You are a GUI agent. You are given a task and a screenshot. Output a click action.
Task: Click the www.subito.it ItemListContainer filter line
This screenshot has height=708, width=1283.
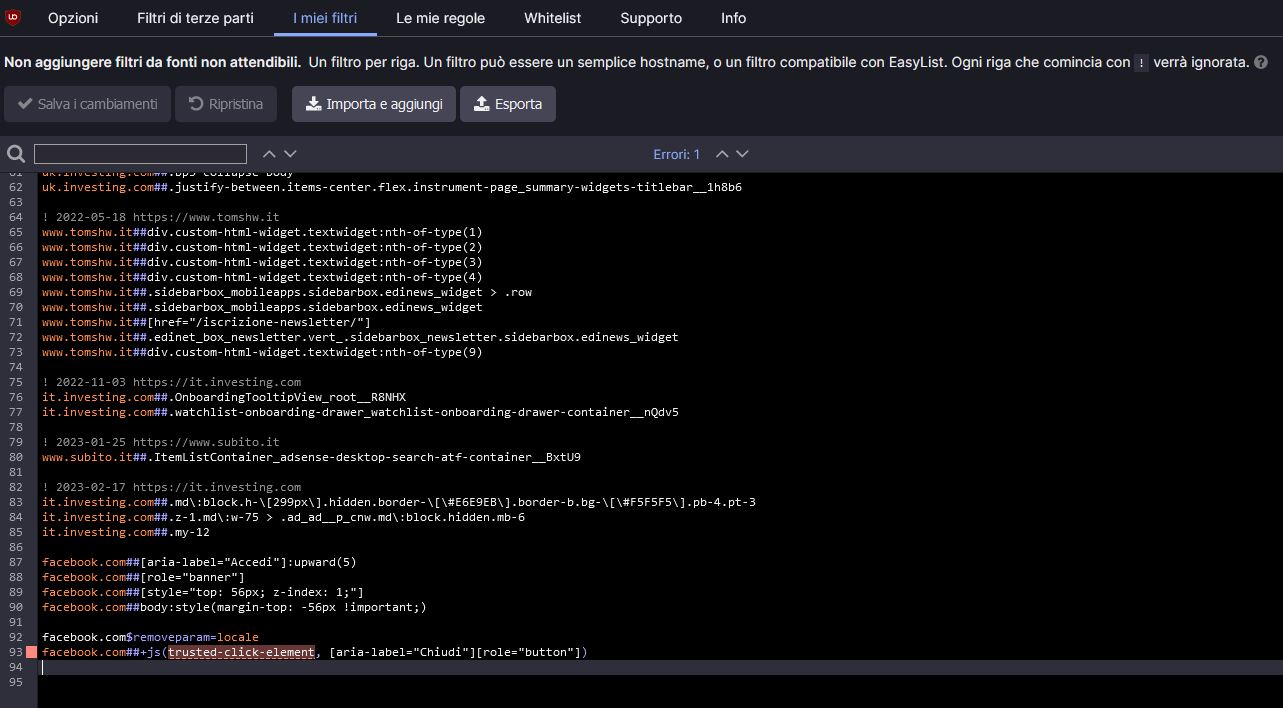coord(311,457)
